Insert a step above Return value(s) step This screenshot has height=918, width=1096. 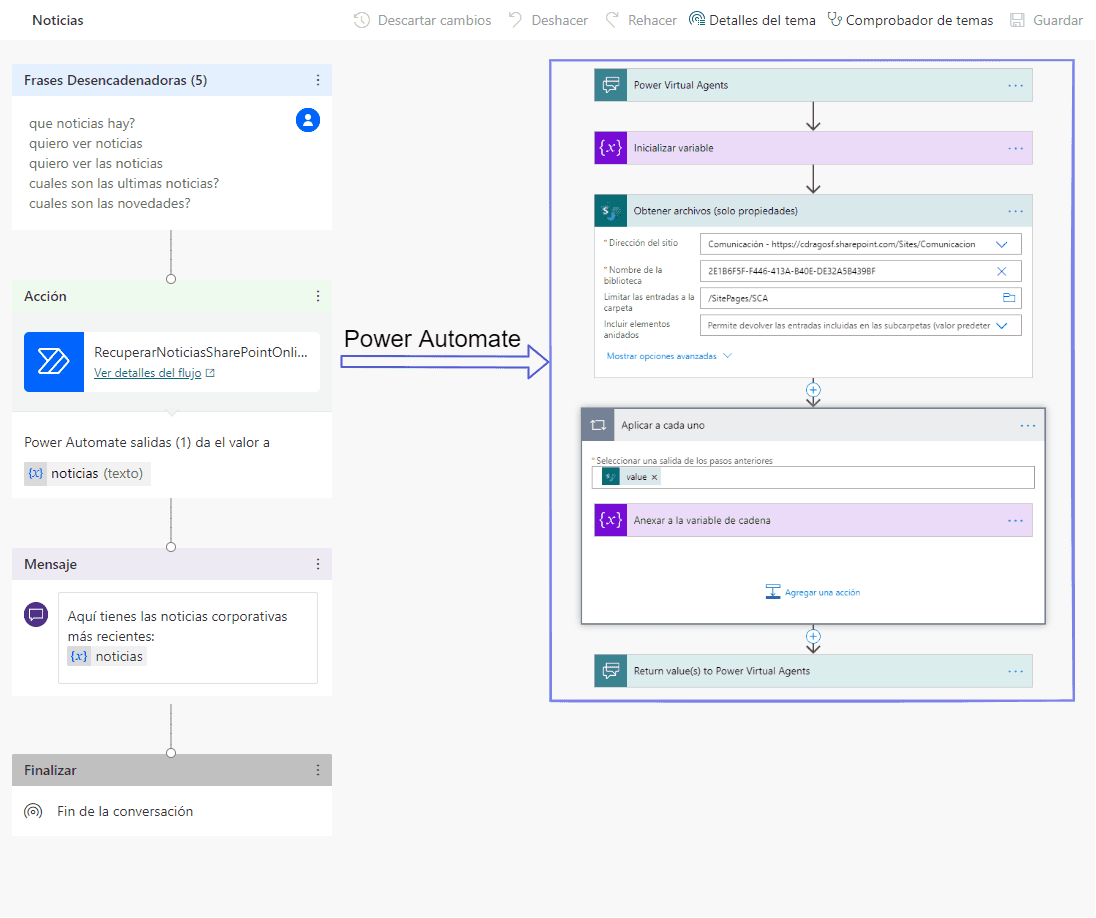pos(813,636)
